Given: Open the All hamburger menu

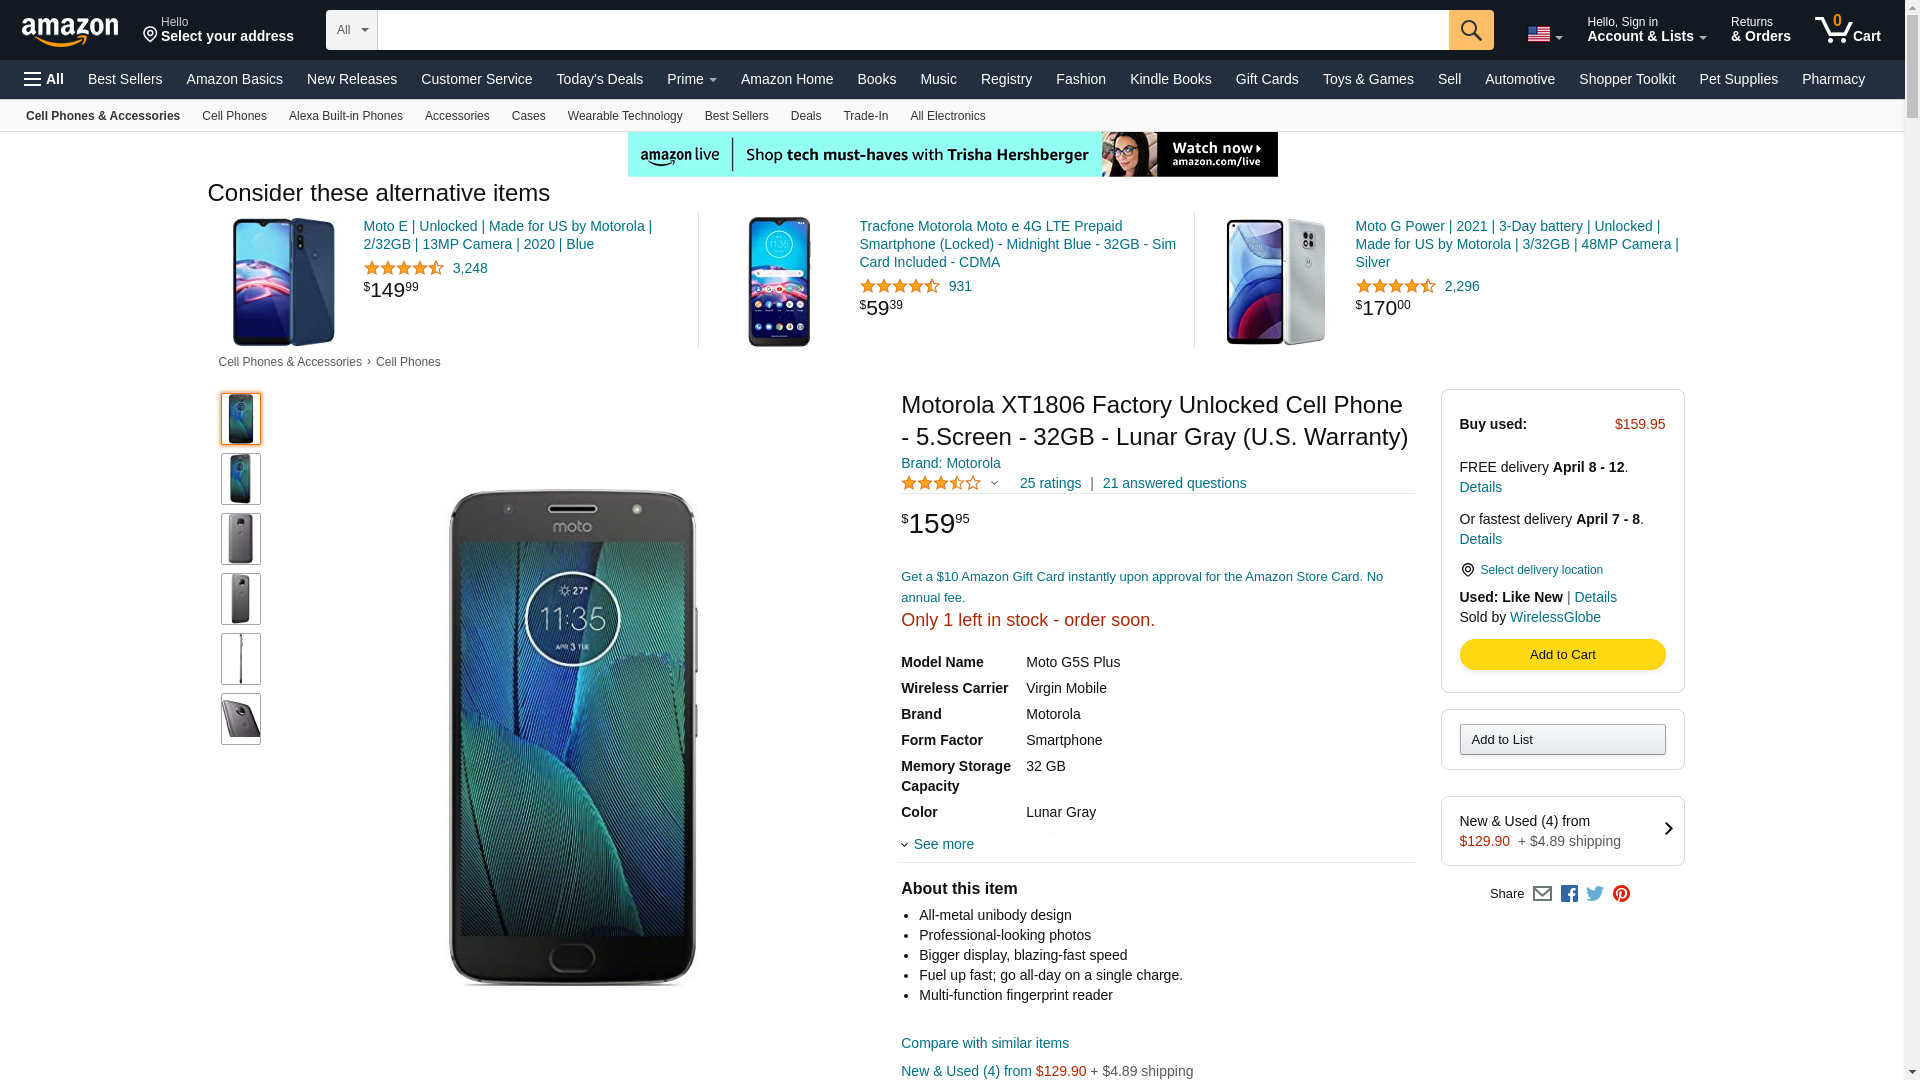Looking at the screenshot, I should (44, 79).
